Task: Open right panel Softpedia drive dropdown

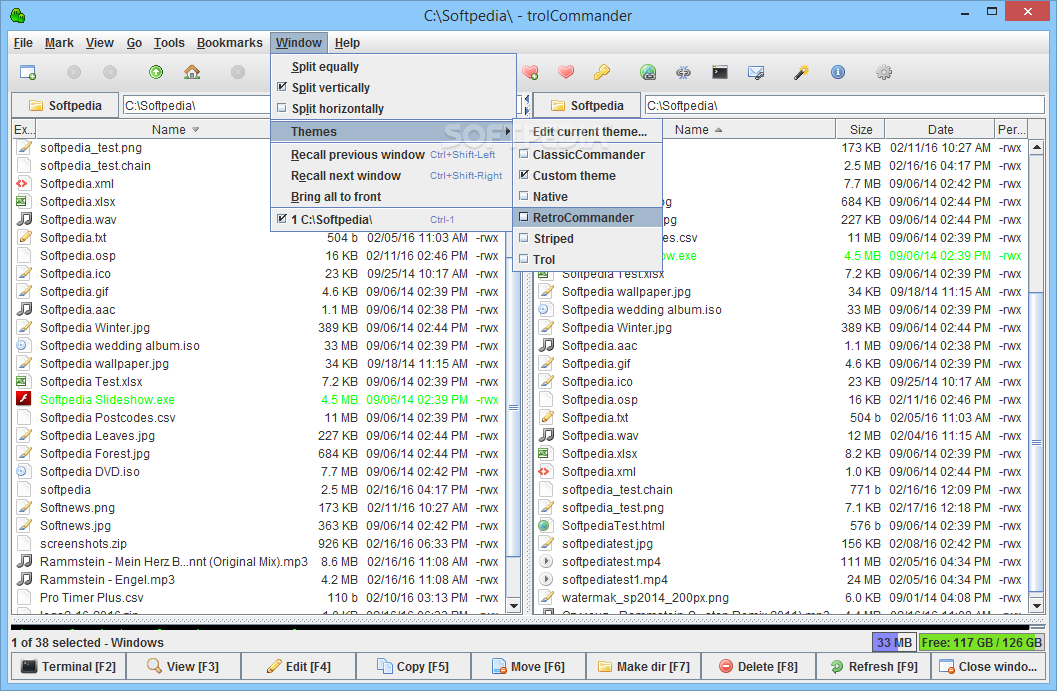Action: 587,105
